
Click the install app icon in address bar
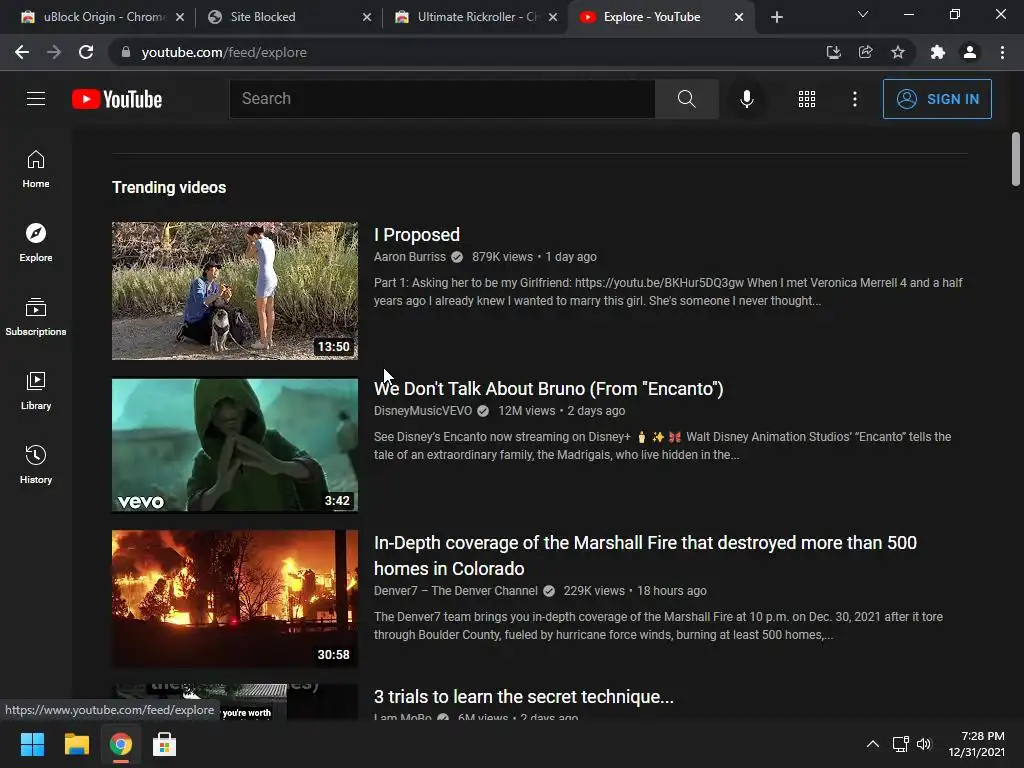833,52
